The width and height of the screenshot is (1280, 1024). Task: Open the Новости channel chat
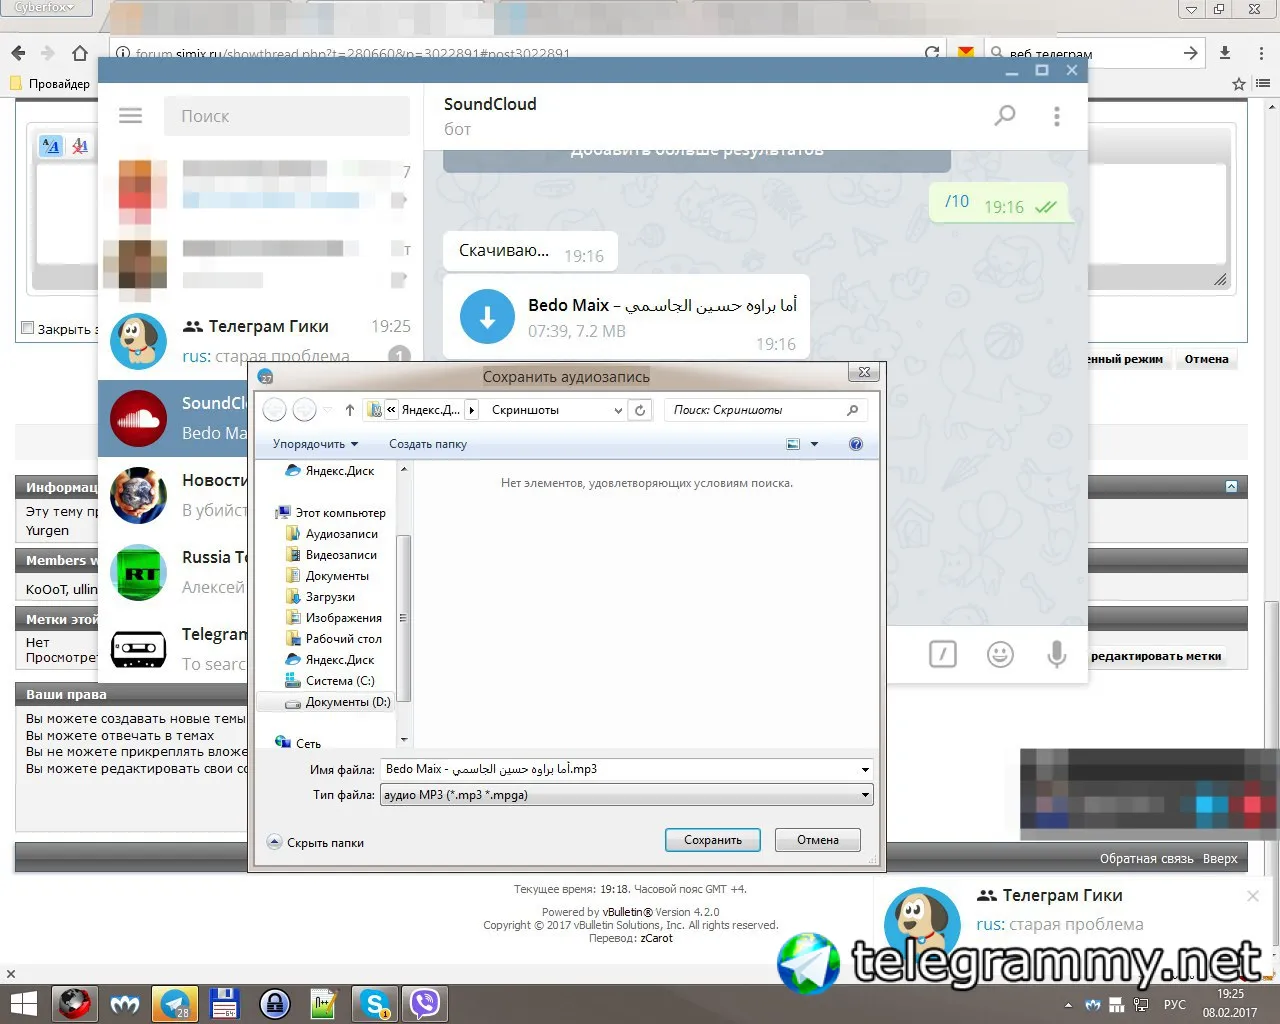pos(173,495)
